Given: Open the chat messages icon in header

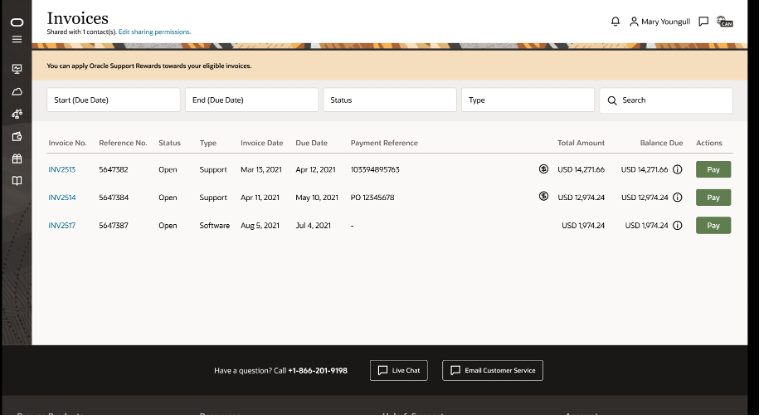Looking at the screenshot, I should coord(703,21).
